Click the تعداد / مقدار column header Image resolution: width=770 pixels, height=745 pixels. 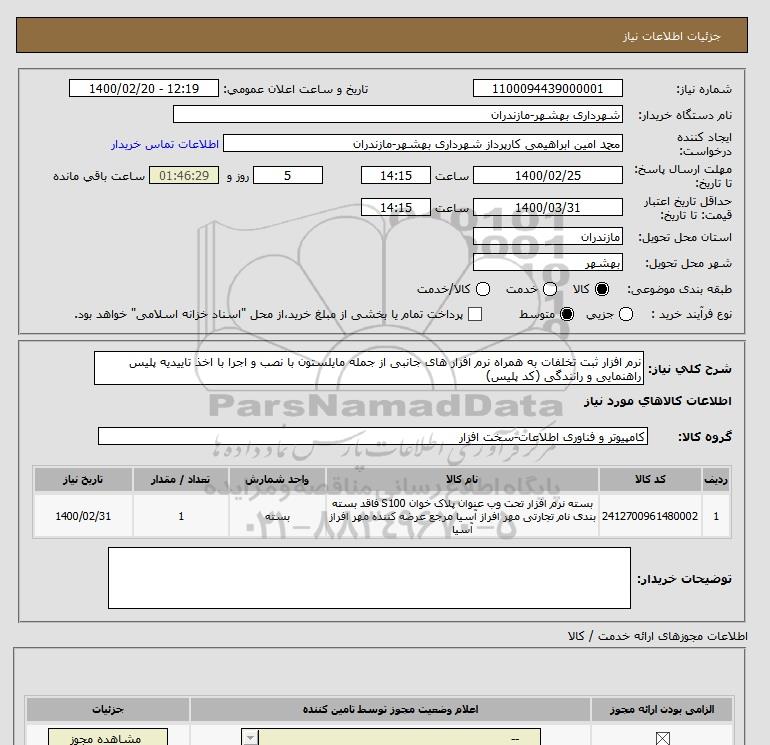coord(181,479)
